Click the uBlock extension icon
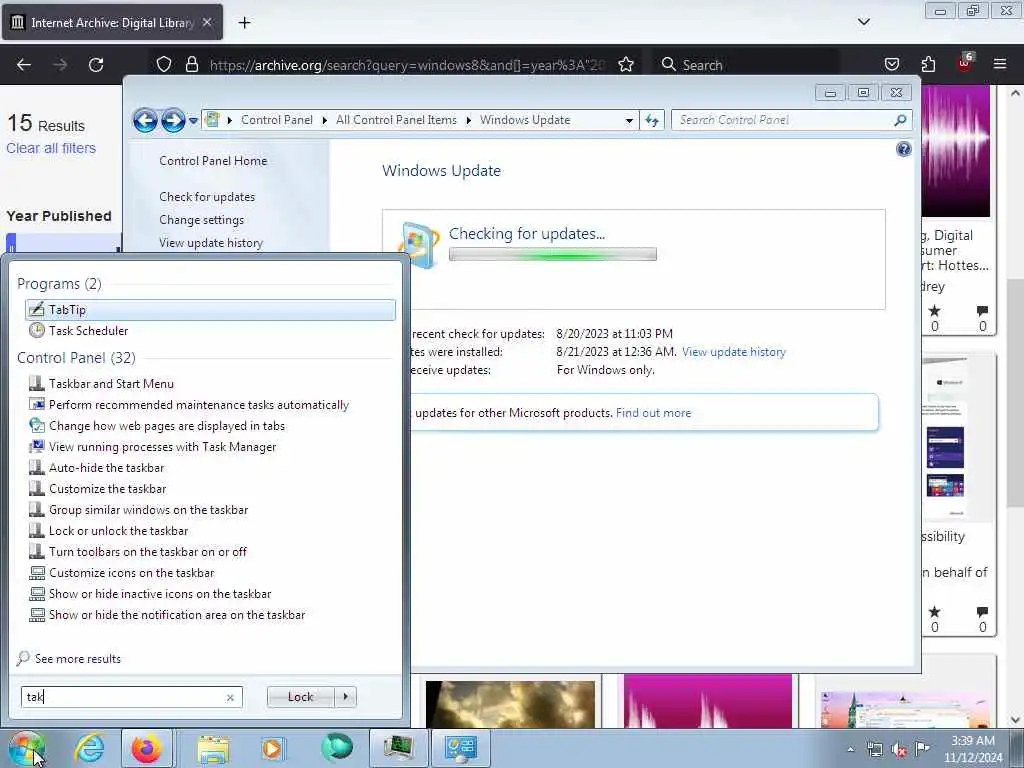 965,63
